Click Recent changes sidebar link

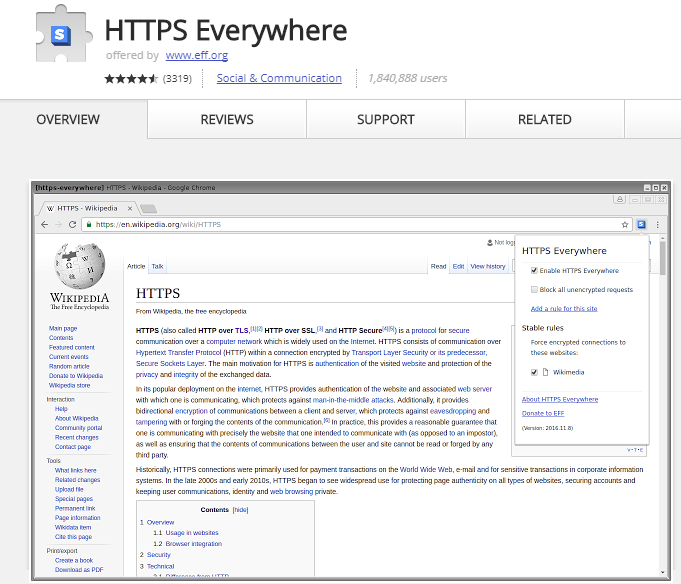[x=77, y=437]
